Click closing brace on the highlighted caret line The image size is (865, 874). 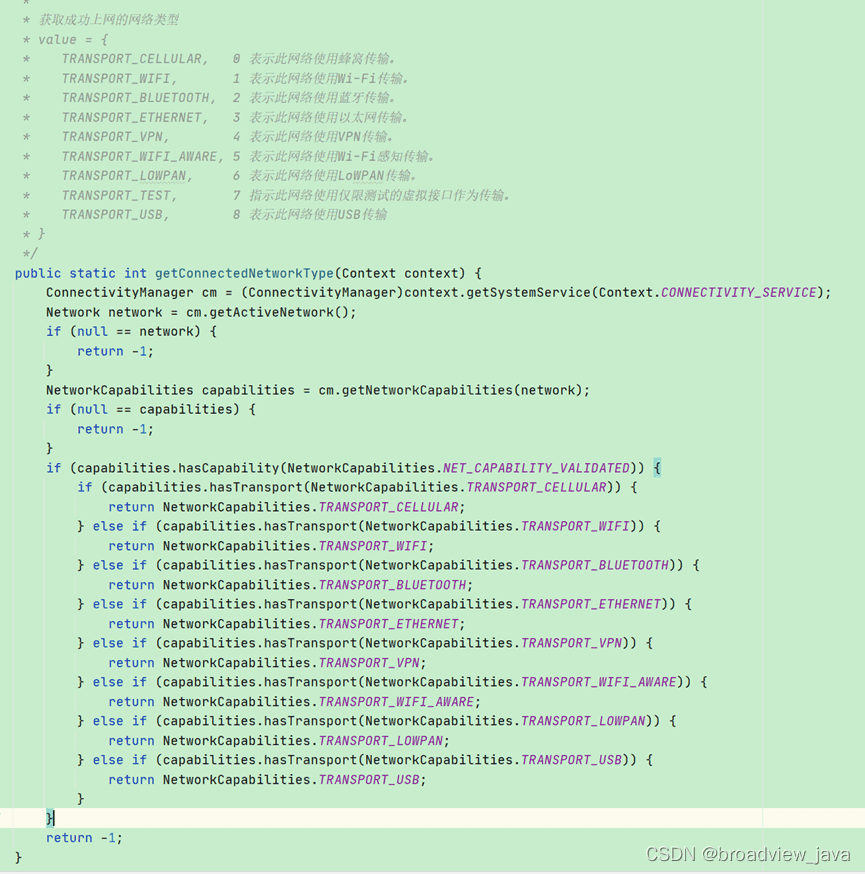point(50,818)
